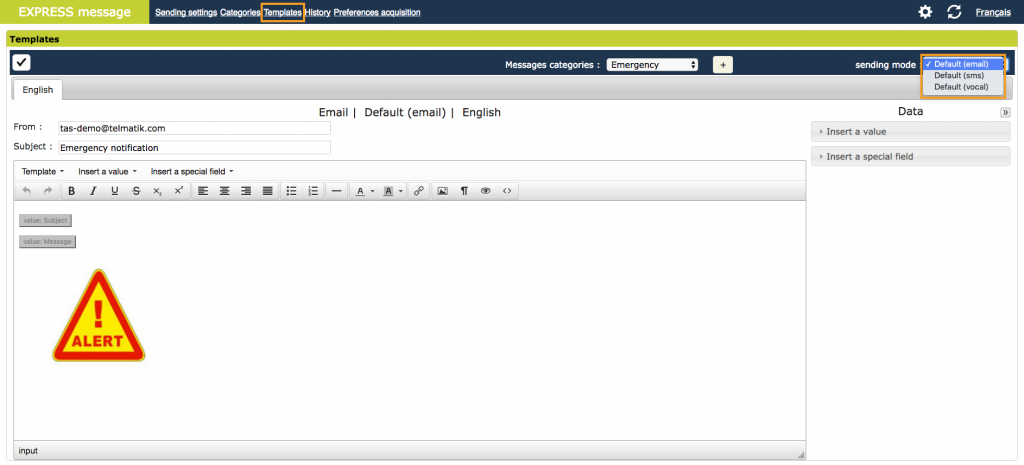Apply strikethrough formatting
The width and height of the screenshot is (1024, 465).
point(136,191)
